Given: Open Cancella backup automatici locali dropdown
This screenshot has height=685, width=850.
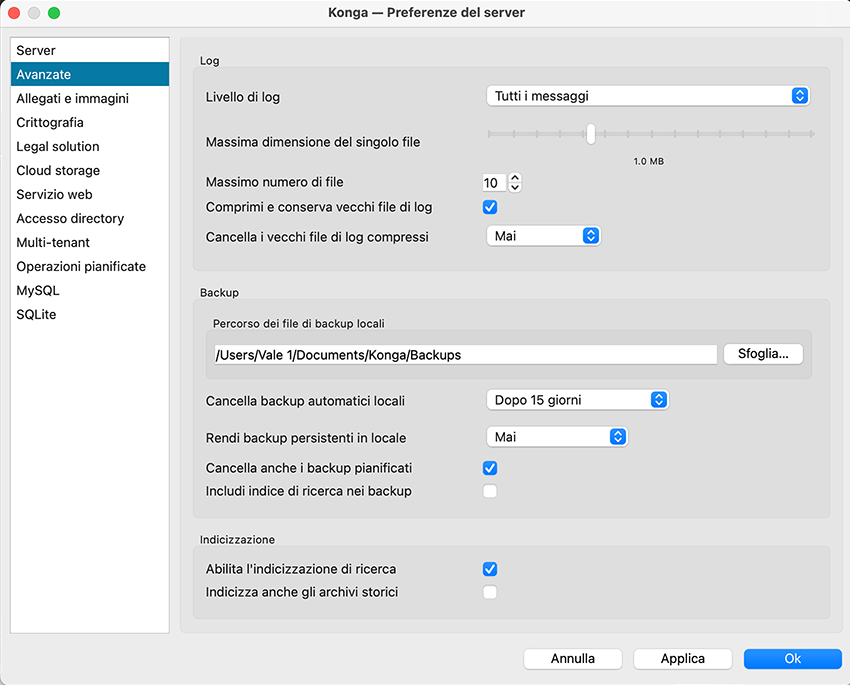Looking at the screenshot, I should point(577,400).
